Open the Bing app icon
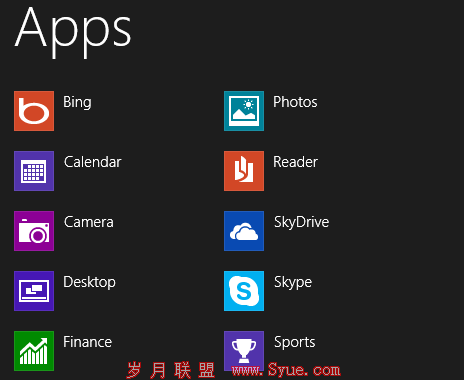This screenshot has height=380, width=464. coord(34,111)
